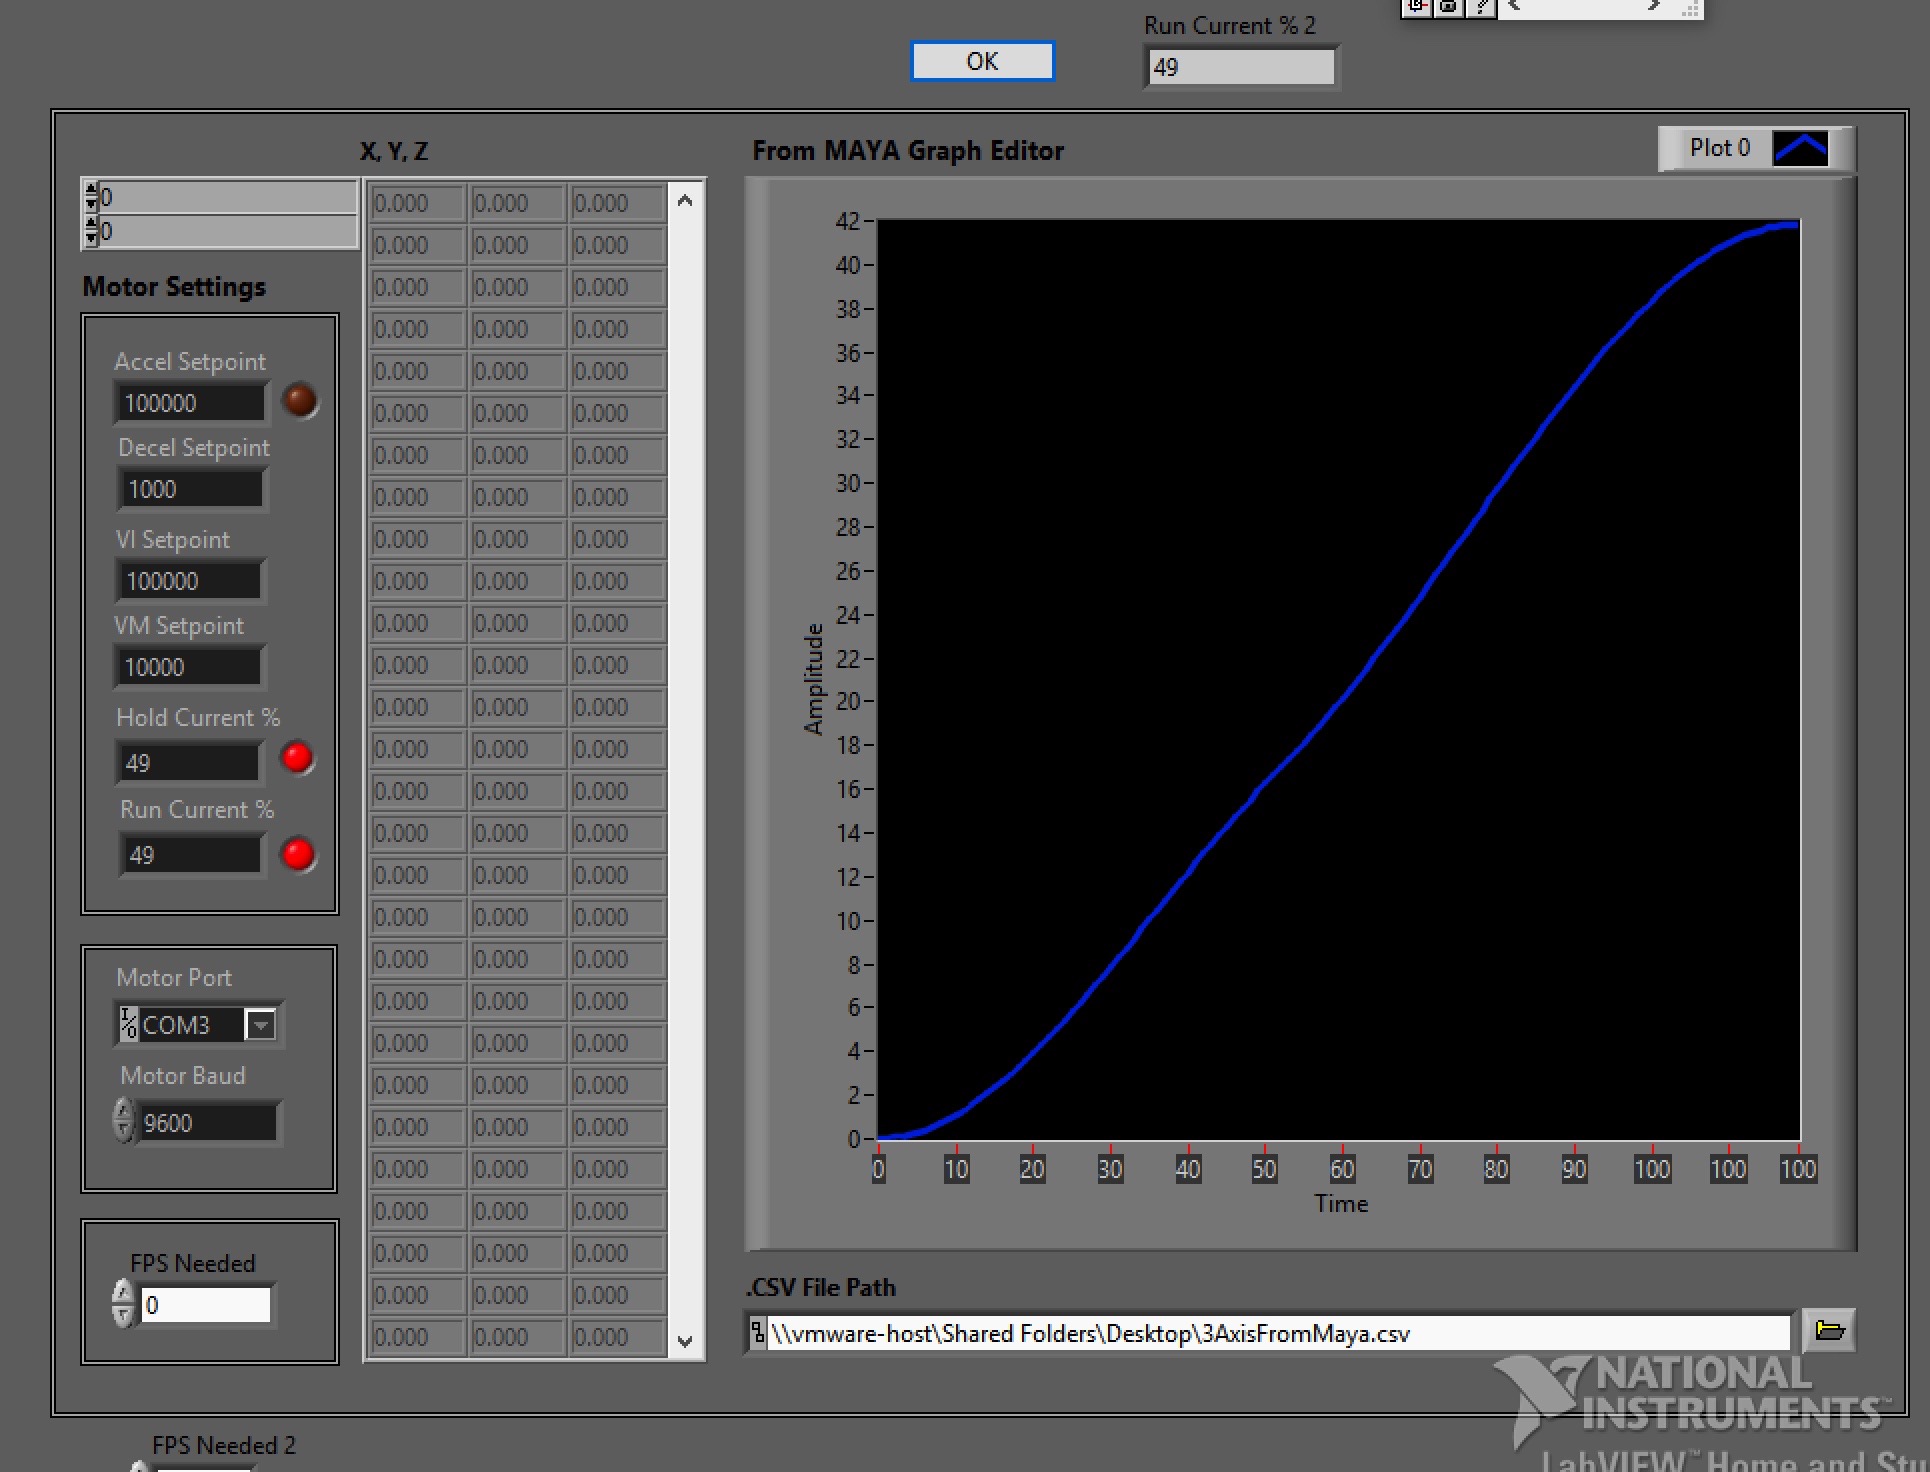The width and height of the screenshot is (1930, 1472).
Task: Click the second array index value field
Action: (228, 231)
